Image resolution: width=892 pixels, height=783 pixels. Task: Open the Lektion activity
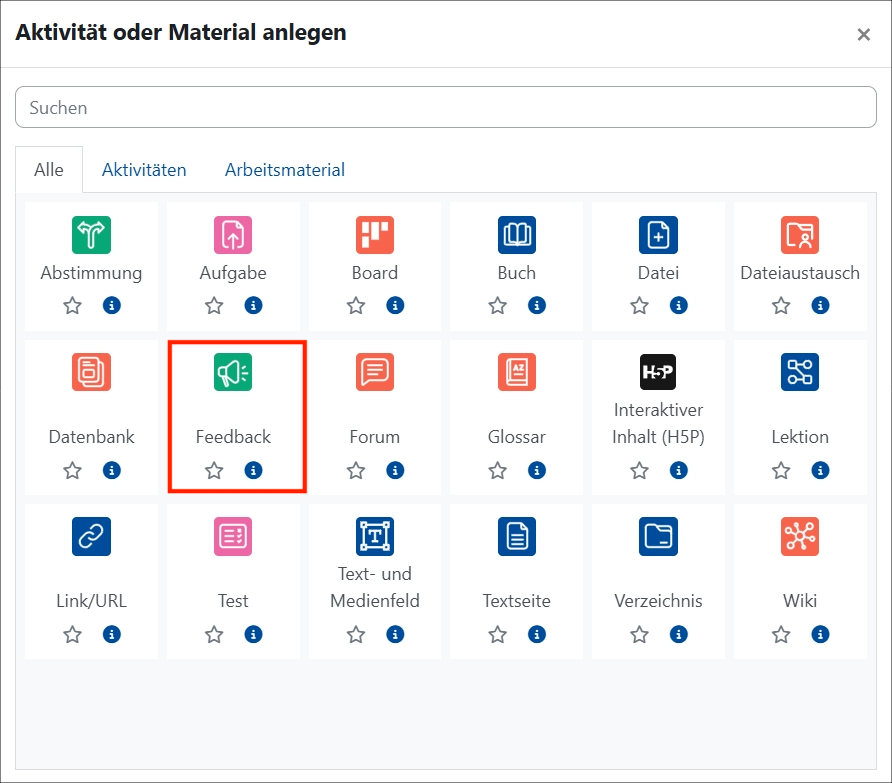[800, 371]
